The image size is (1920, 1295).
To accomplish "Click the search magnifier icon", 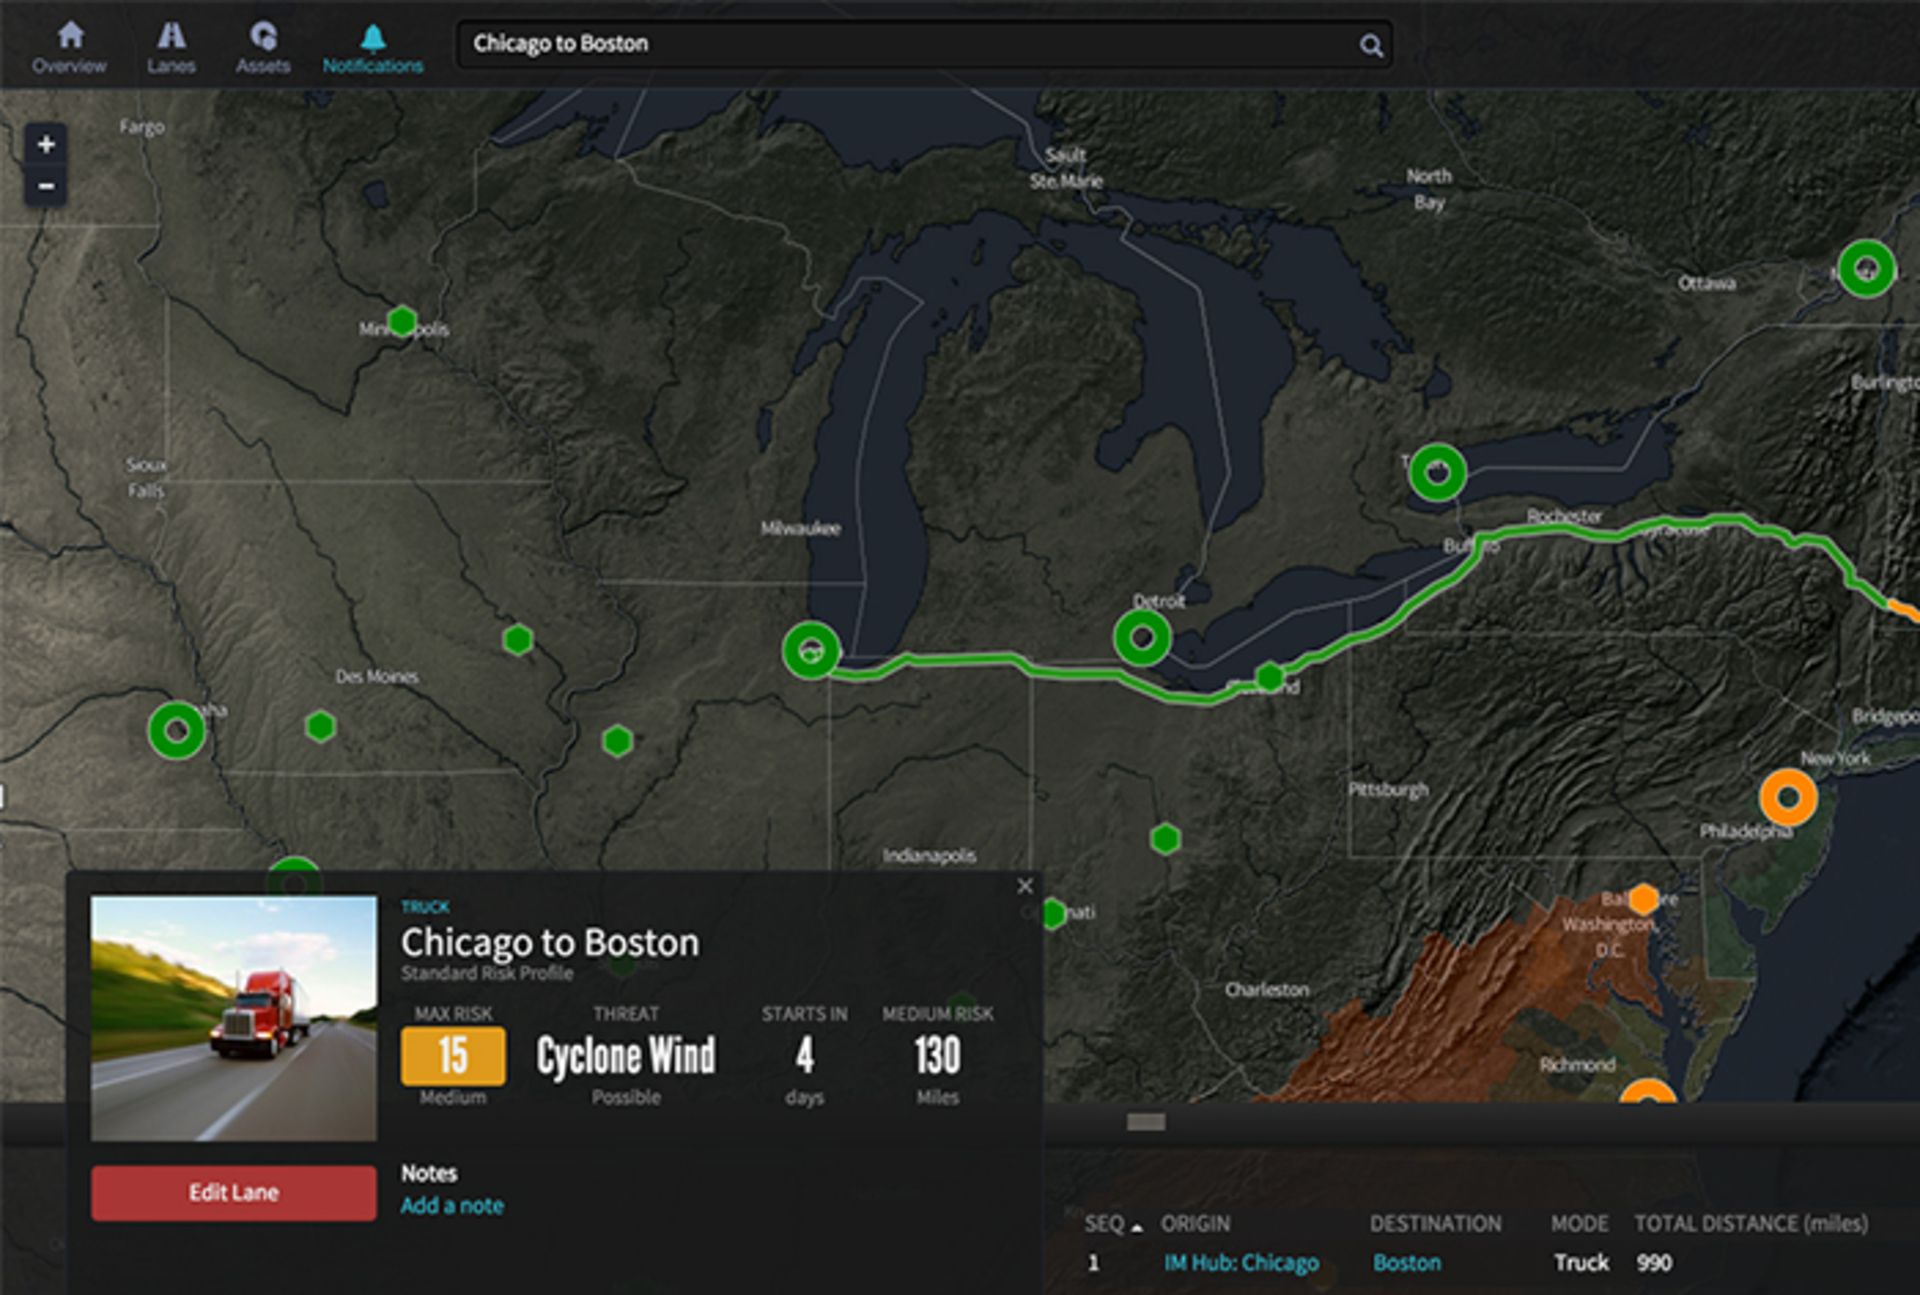I will click(x=1371, y=45).
